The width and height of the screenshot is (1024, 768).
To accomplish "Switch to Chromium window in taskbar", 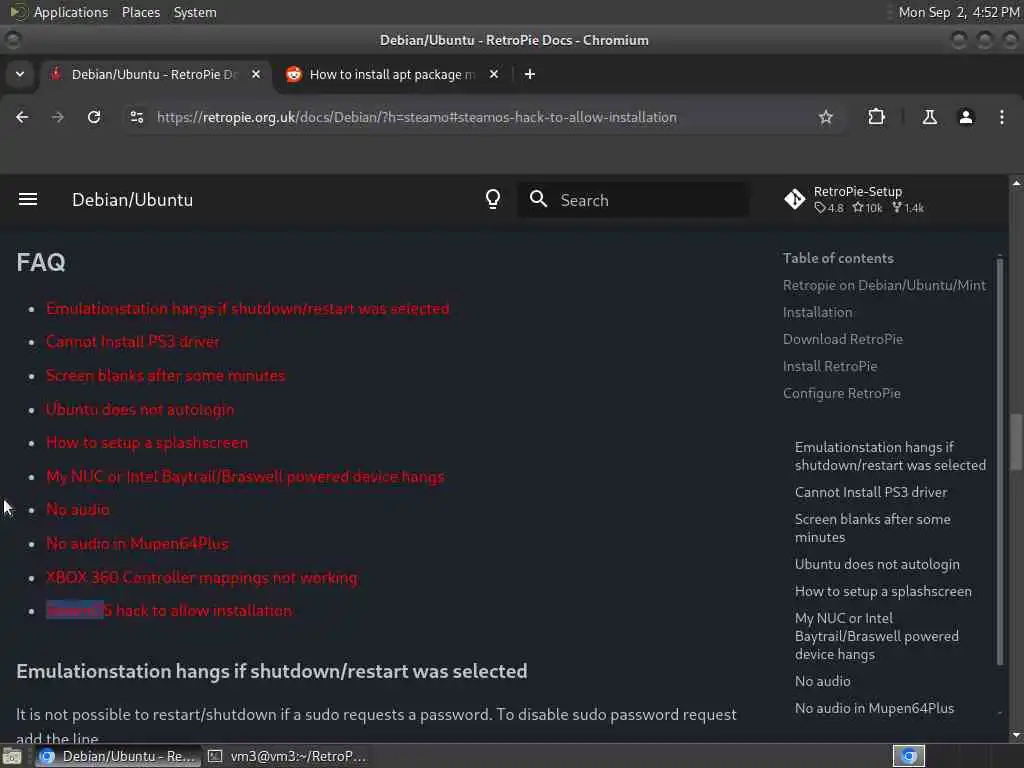I will coord(118,756).
